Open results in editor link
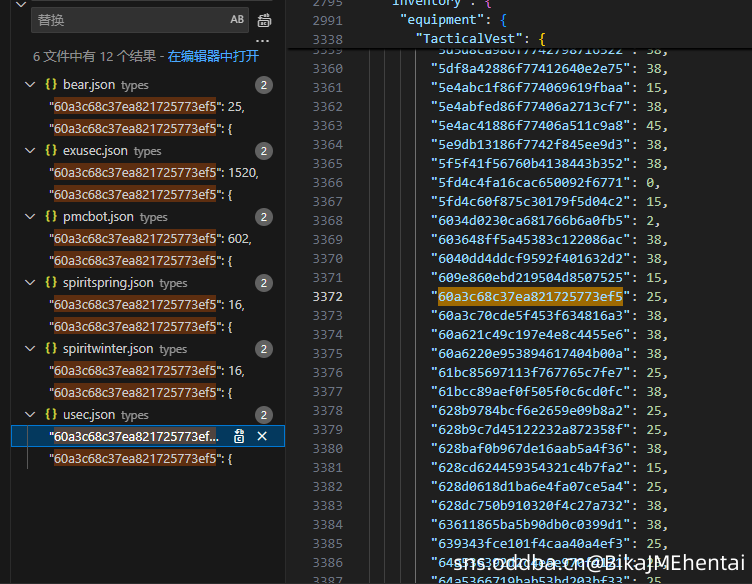752x584 pixels. [213, 56]
